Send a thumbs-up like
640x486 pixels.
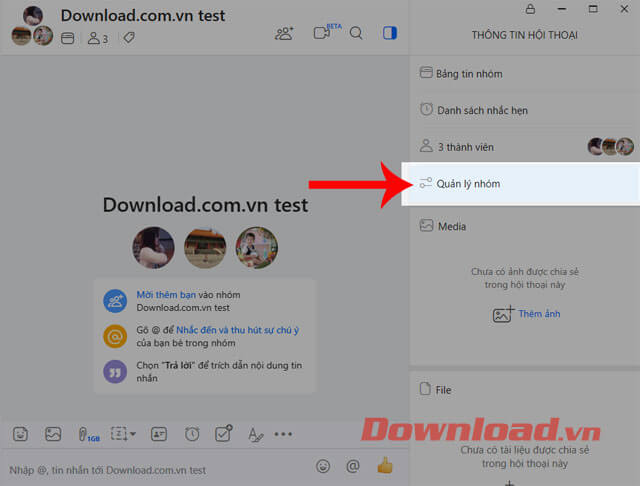[385, 465]
